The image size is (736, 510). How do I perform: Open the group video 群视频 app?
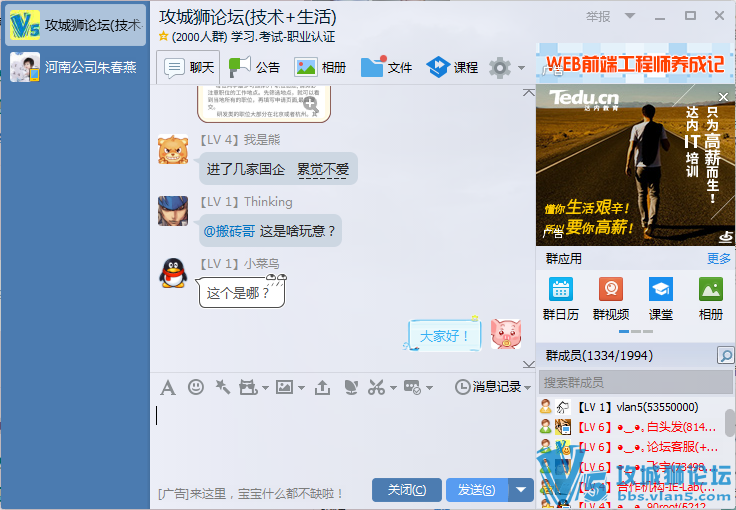(x=610, y=298)
